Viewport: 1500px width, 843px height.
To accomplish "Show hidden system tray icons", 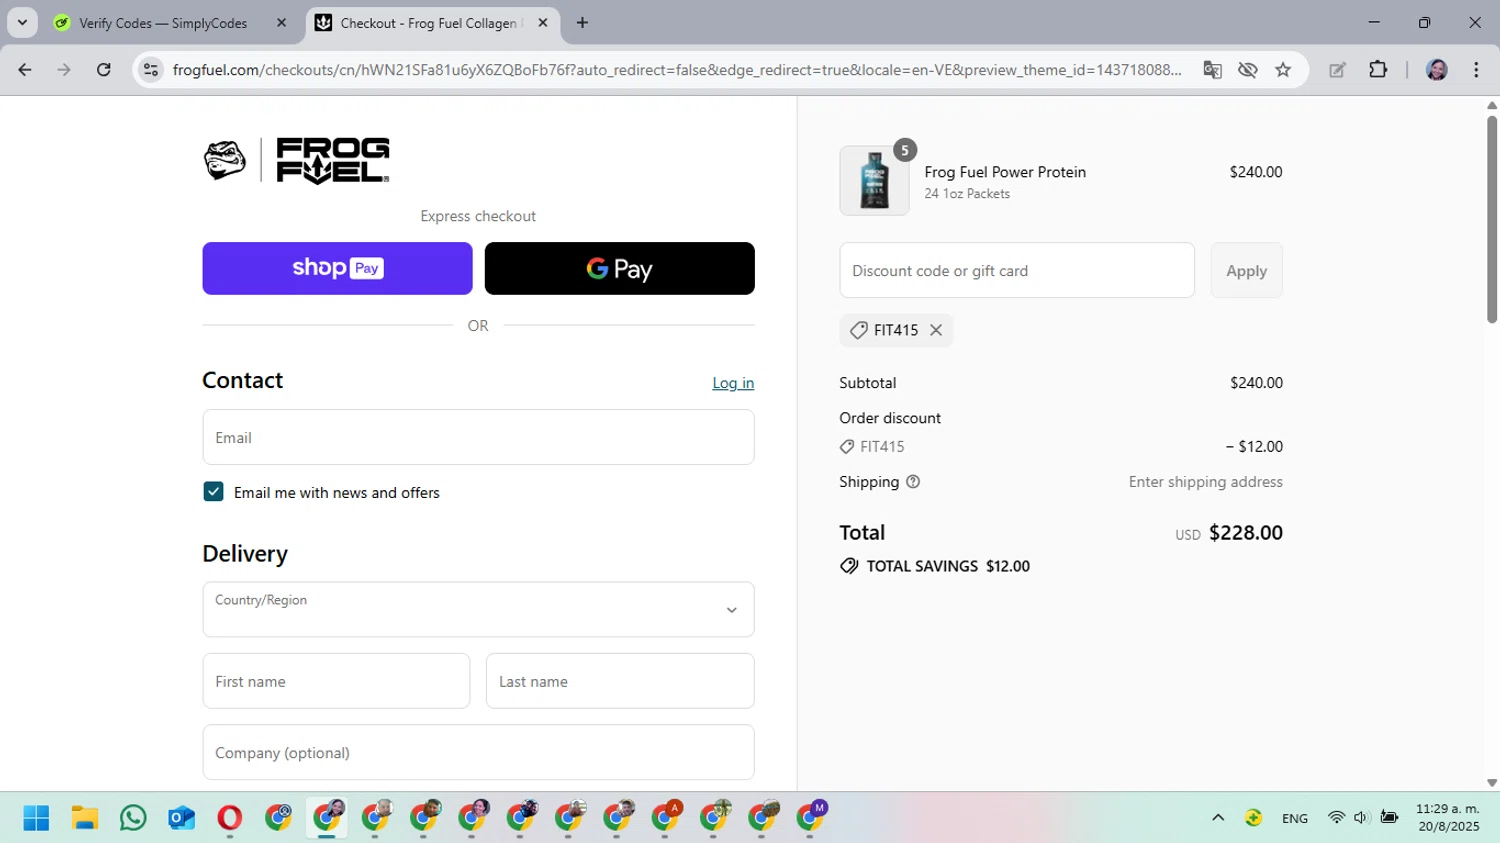I will tap(1218, 818).
